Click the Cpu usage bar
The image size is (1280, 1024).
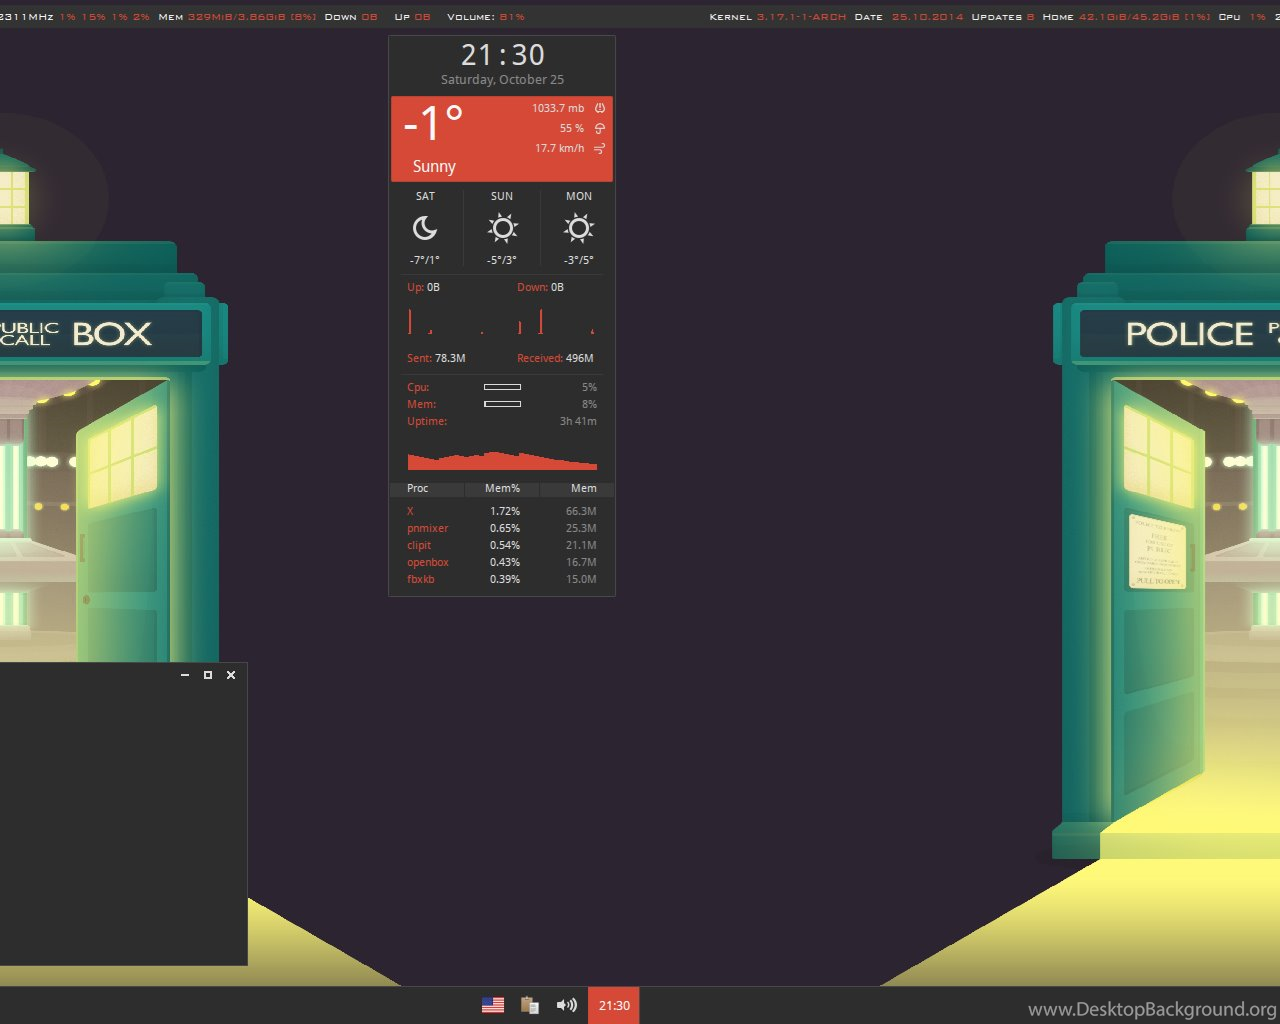pyautogui.click(x=502, y=387)
